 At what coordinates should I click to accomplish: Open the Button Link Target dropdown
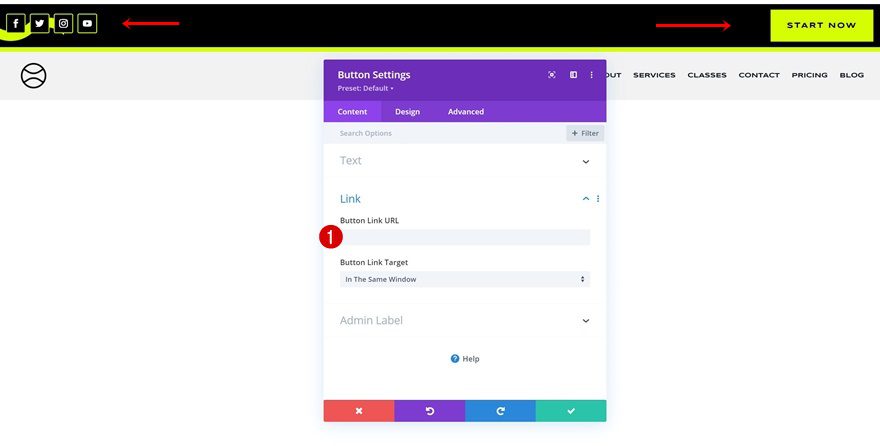[x=464, y=279]
